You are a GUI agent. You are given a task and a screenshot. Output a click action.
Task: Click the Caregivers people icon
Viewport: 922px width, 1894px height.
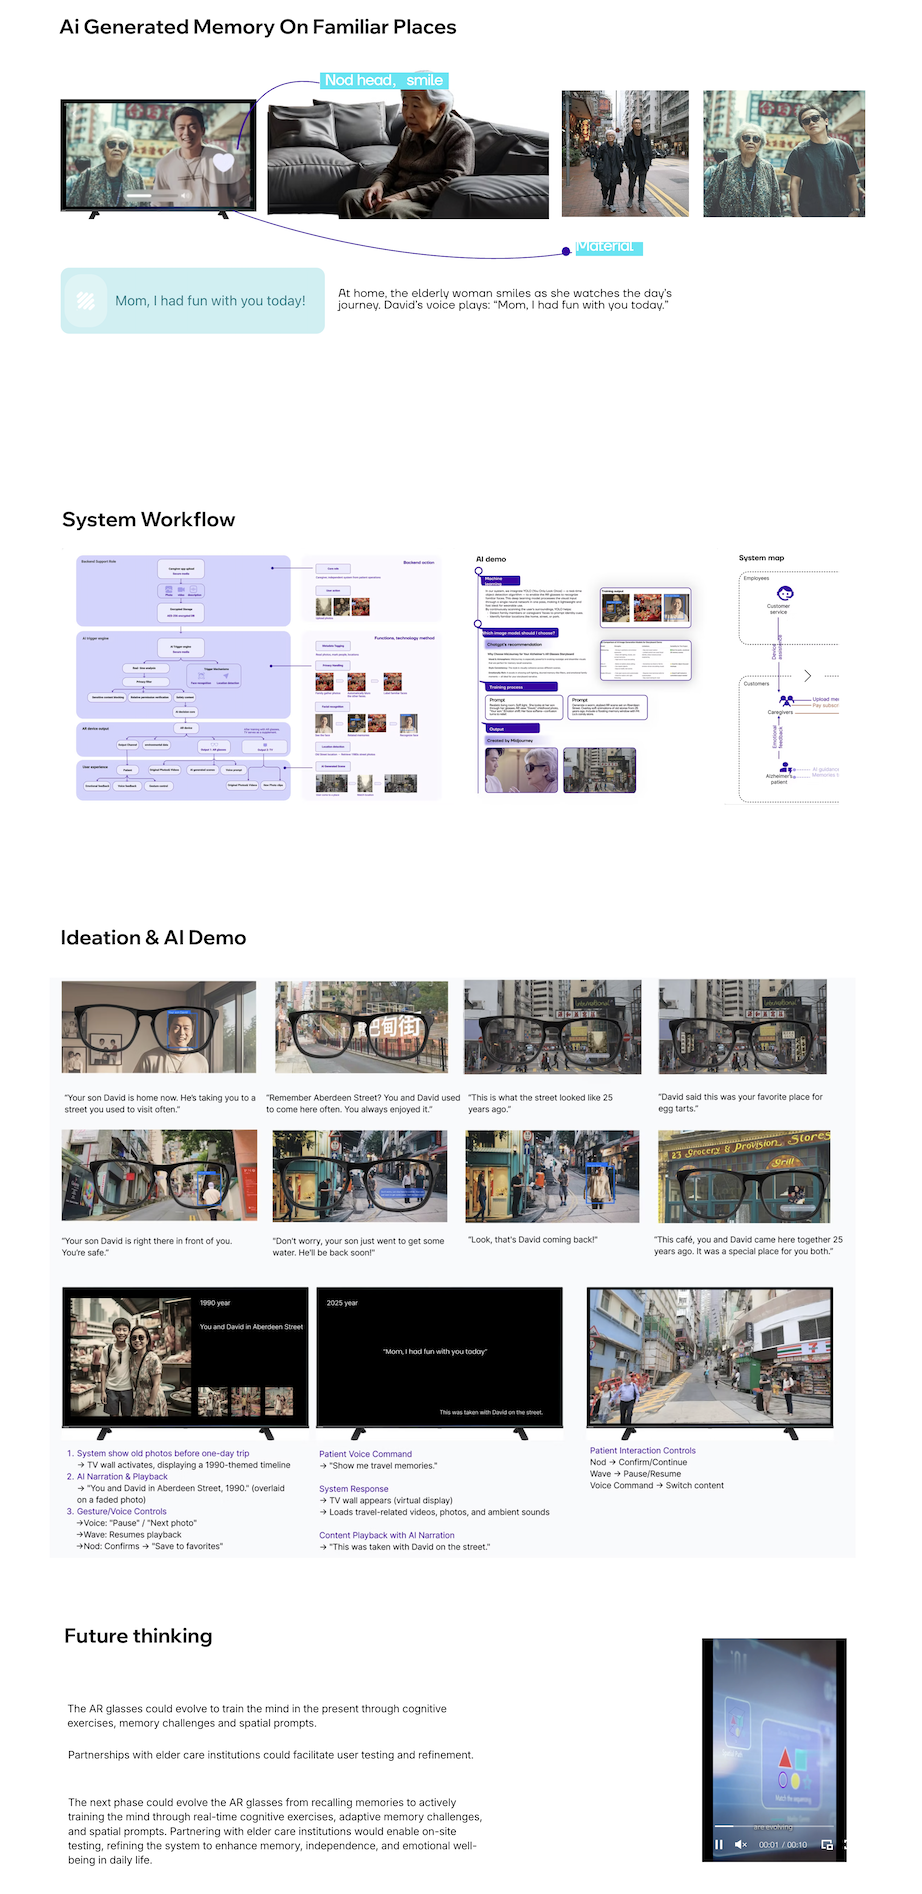(786, 701)
